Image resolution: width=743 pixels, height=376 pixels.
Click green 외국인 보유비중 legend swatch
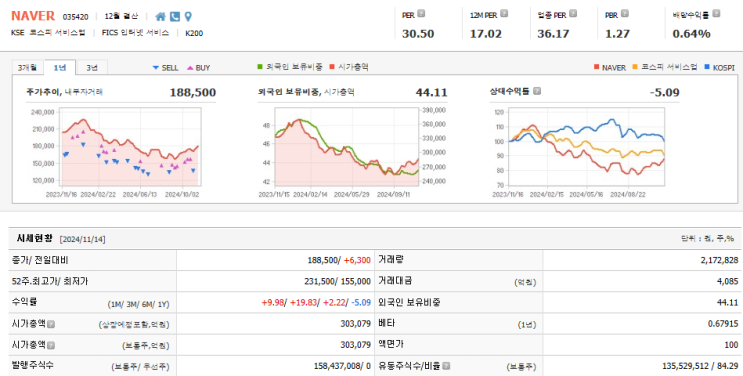260,67
